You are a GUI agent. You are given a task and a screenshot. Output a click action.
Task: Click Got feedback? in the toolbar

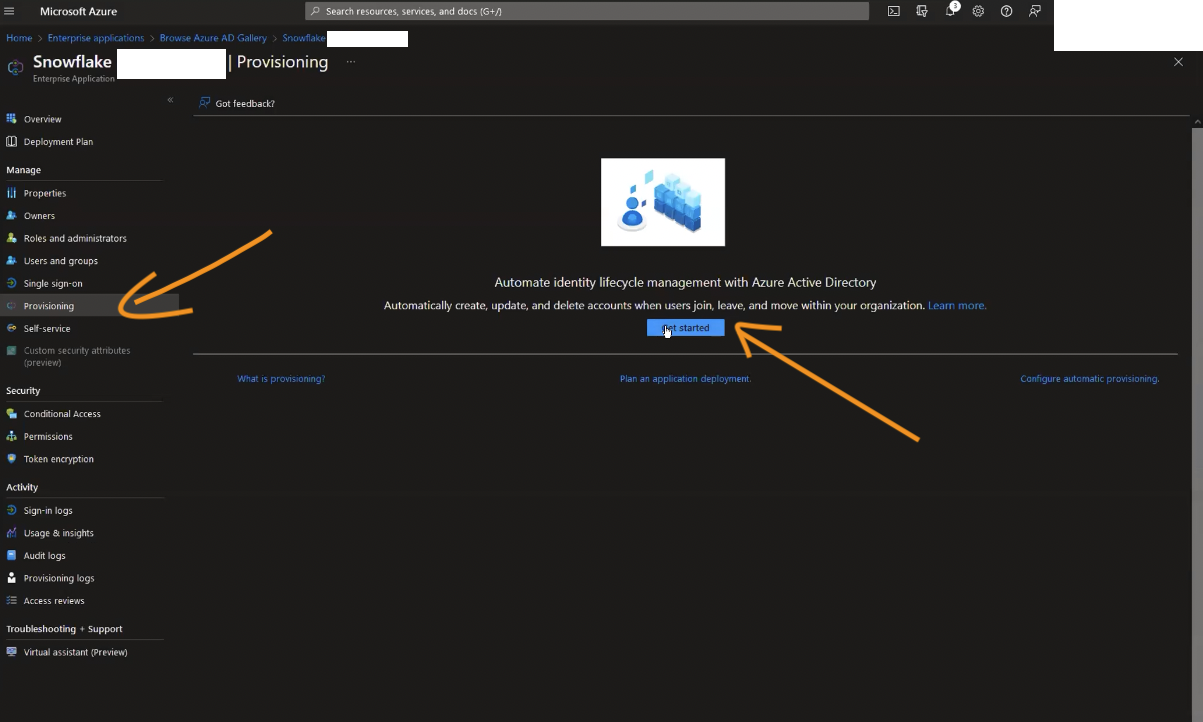(237, 103)
